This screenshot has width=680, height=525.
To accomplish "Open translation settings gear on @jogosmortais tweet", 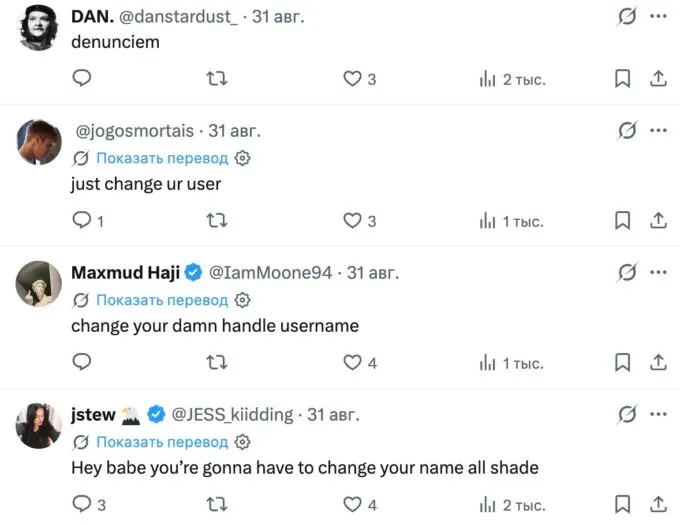I will tap(242, 158).
